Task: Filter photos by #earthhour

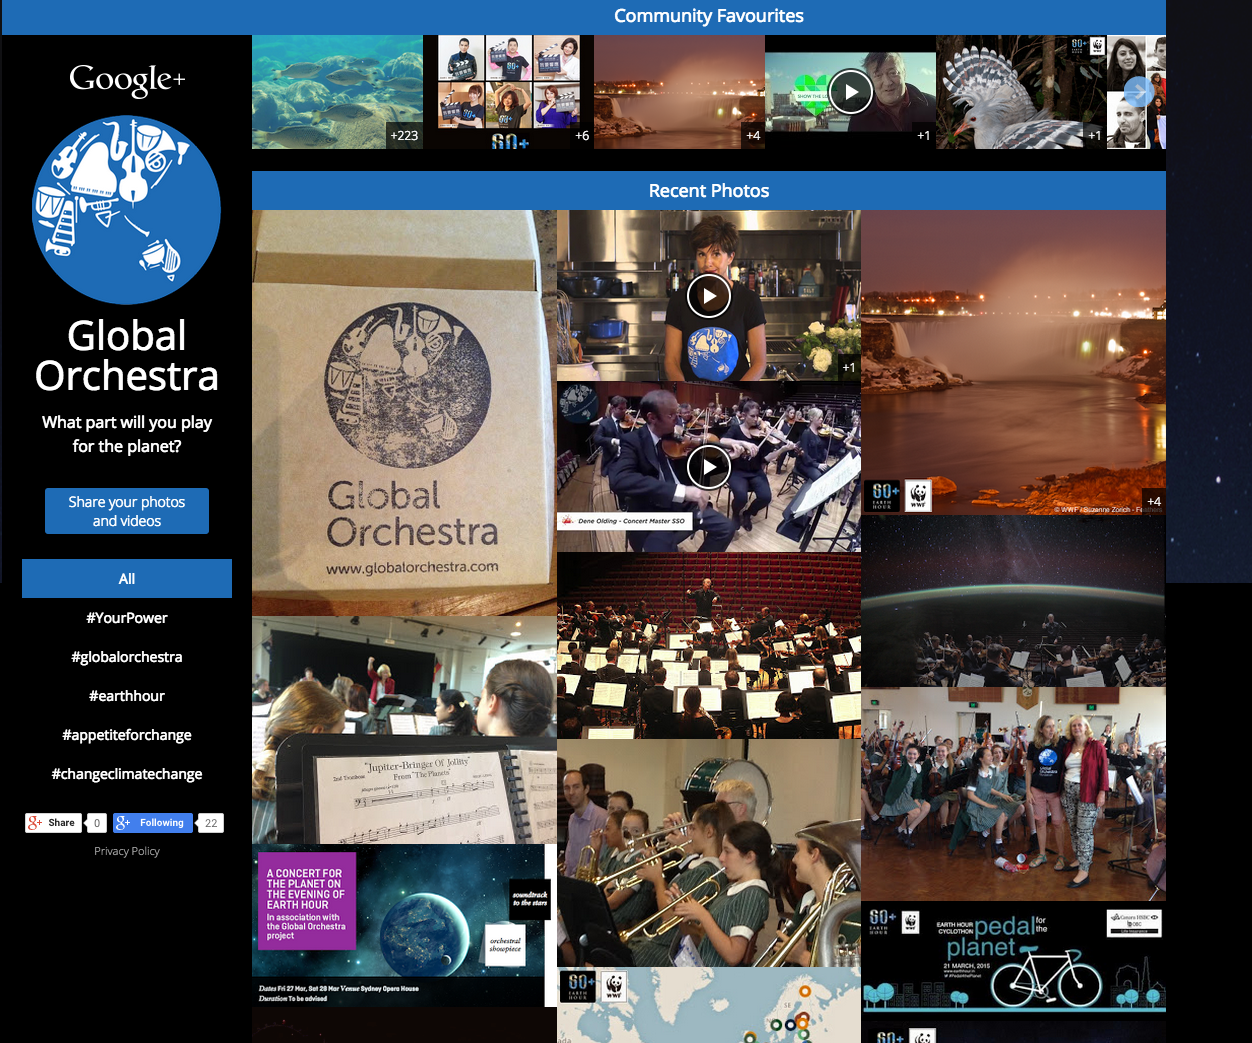Action: 127,696
